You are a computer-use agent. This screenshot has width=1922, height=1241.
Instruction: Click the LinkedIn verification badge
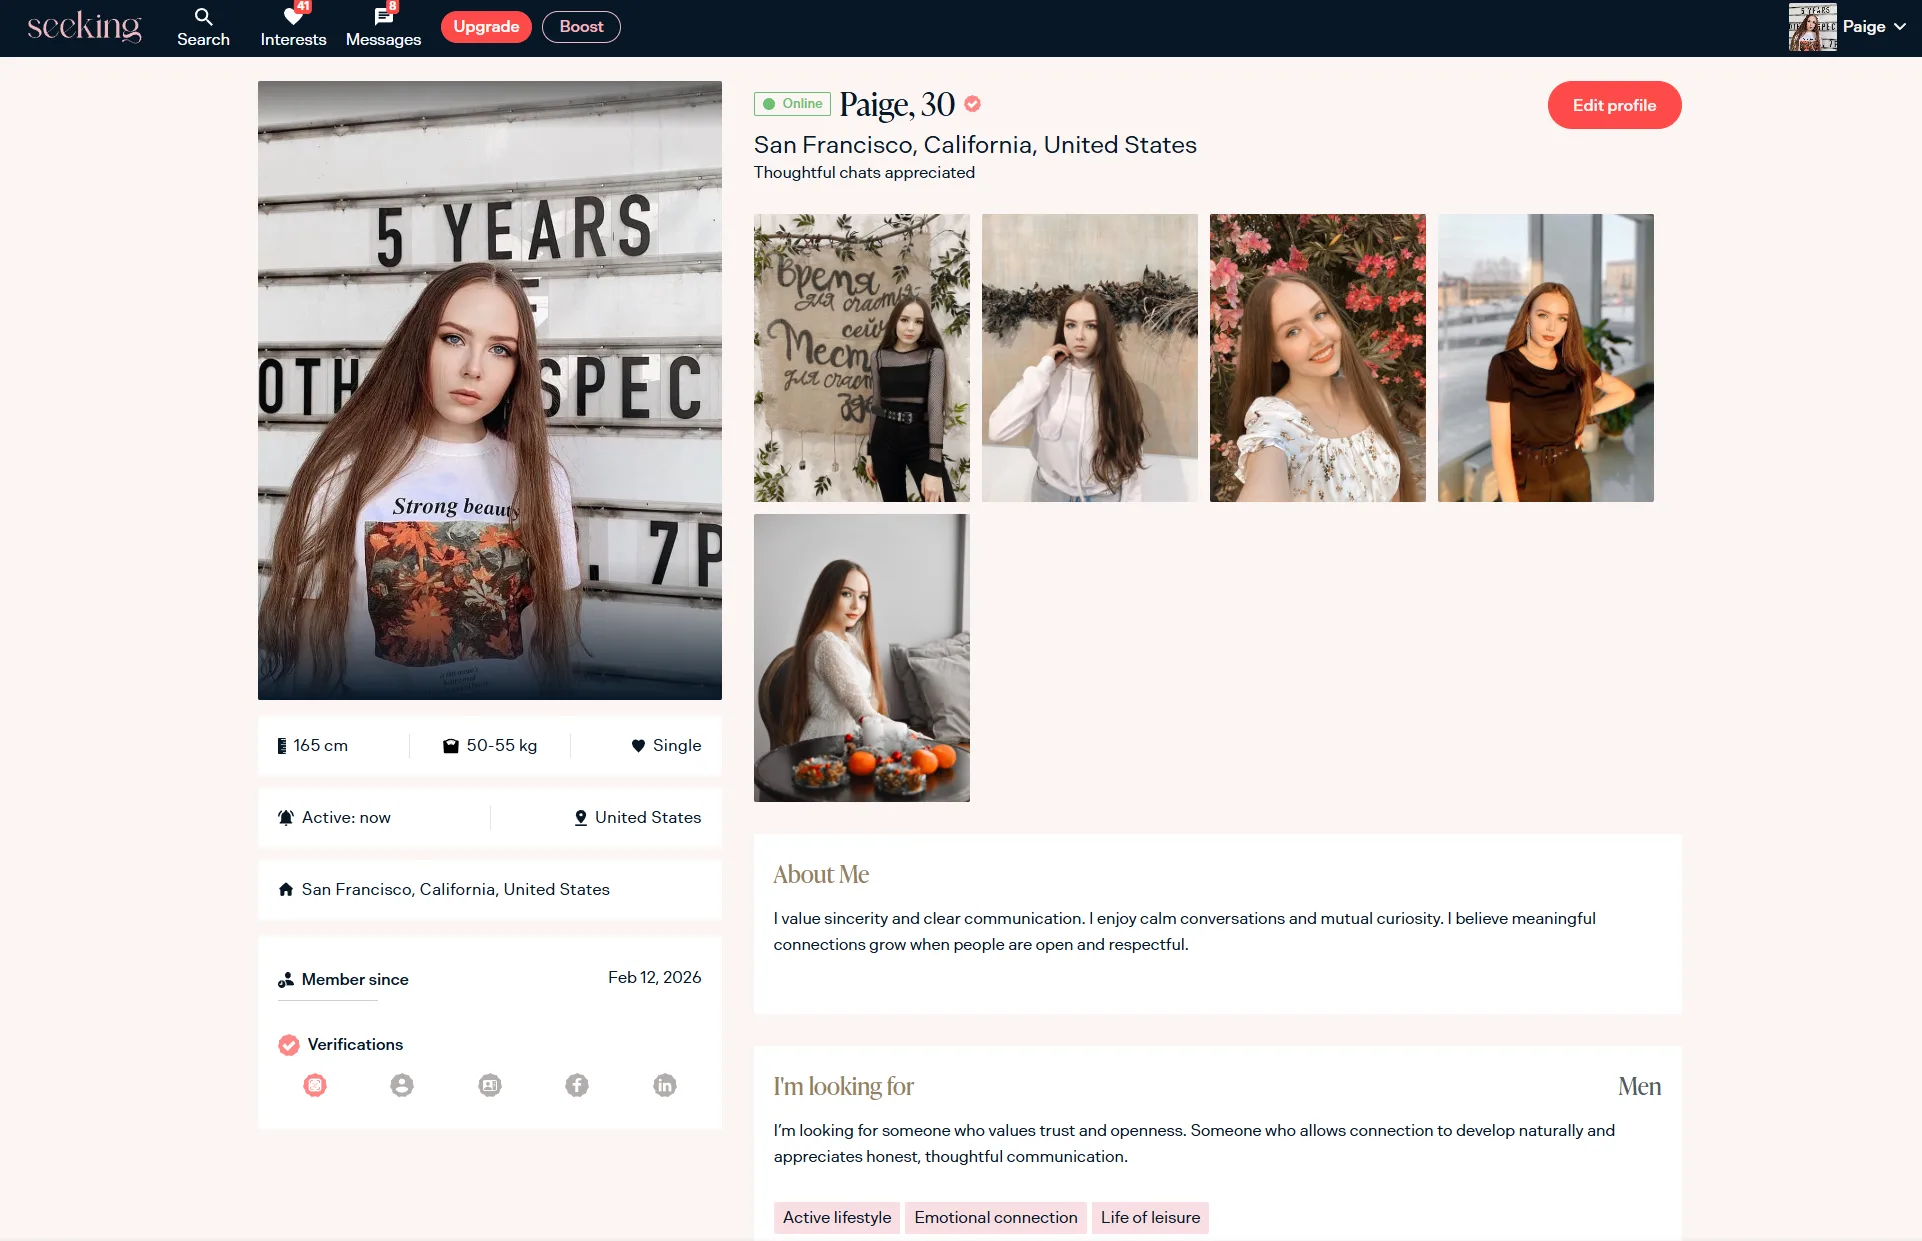[x=665, y=1085]
